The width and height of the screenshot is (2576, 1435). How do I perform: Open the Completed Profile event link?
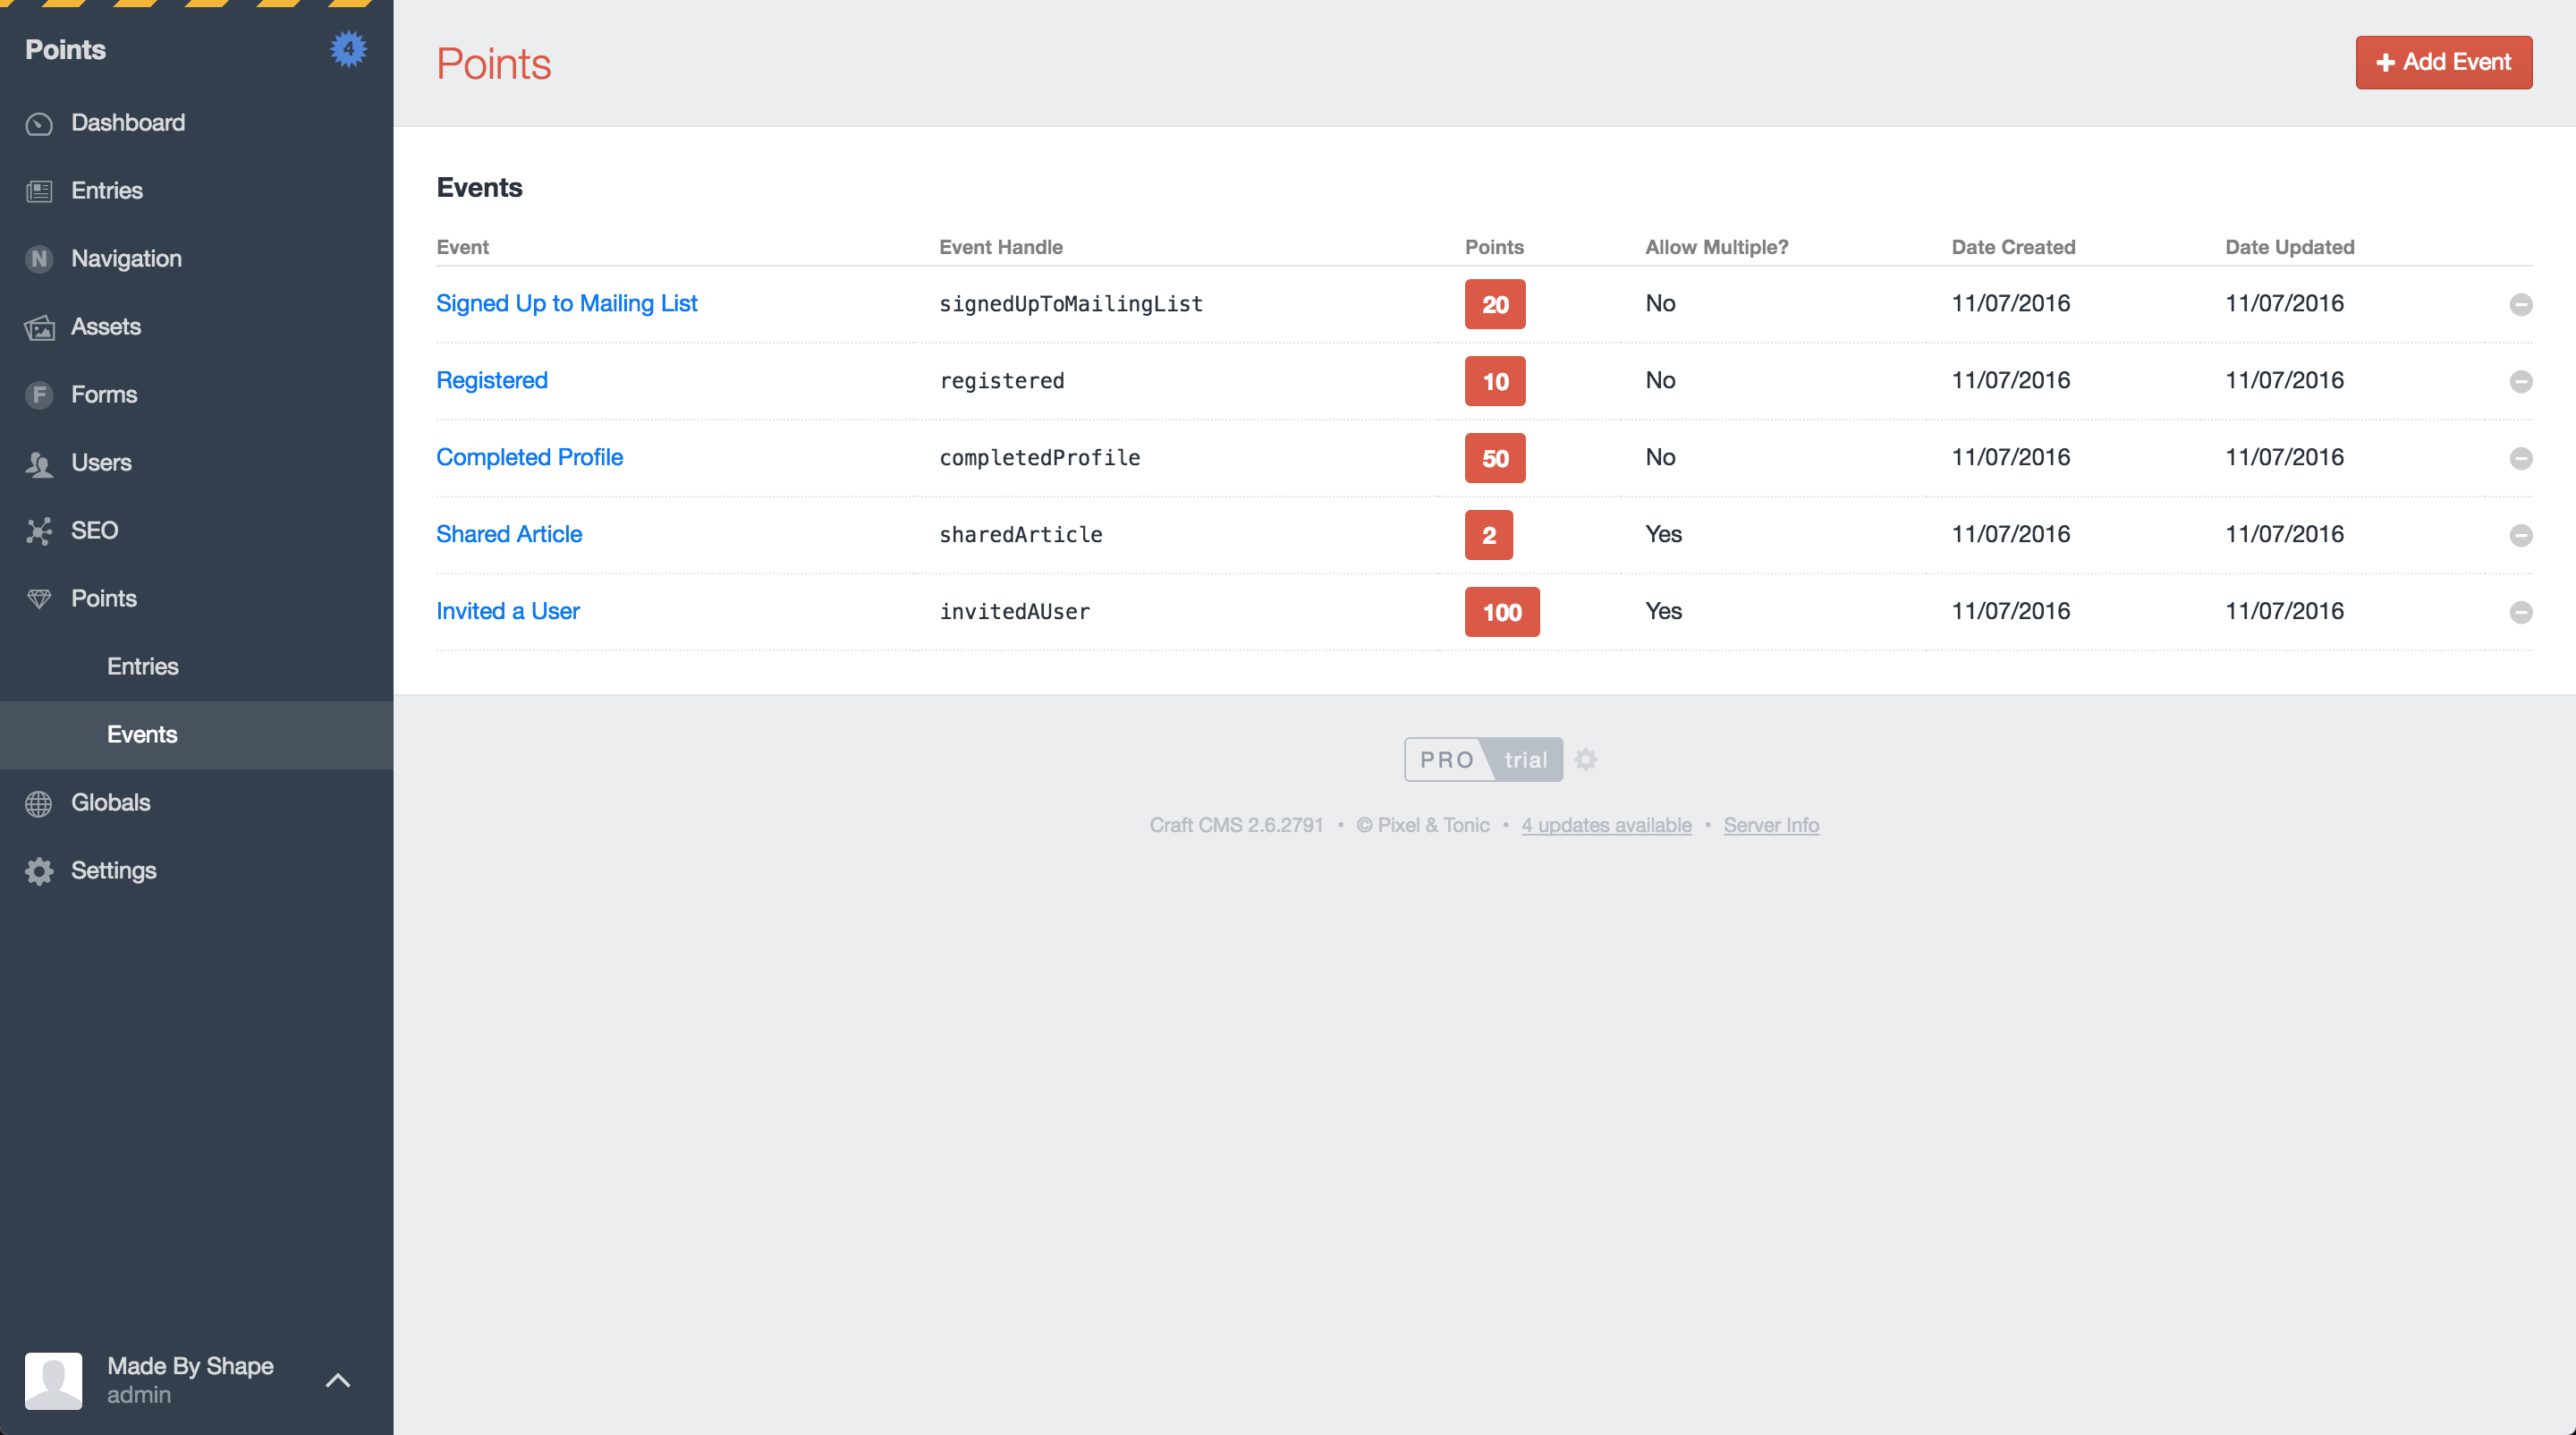pyautogui.click(x=529, y=458)
